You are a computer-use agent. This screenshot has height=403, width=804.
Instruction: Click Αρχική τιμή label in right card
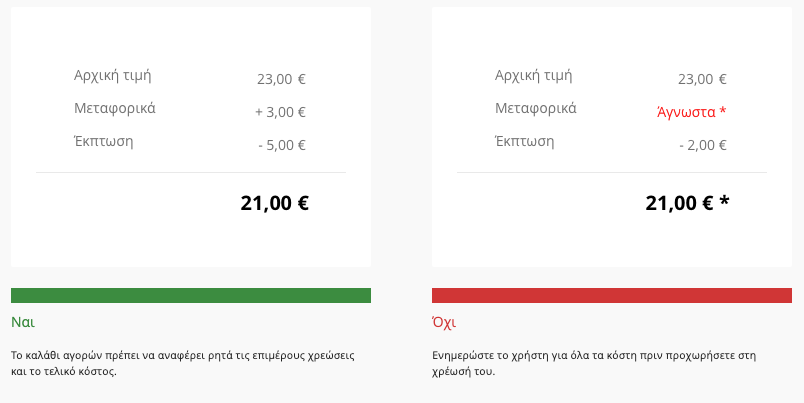pos(534,75)
